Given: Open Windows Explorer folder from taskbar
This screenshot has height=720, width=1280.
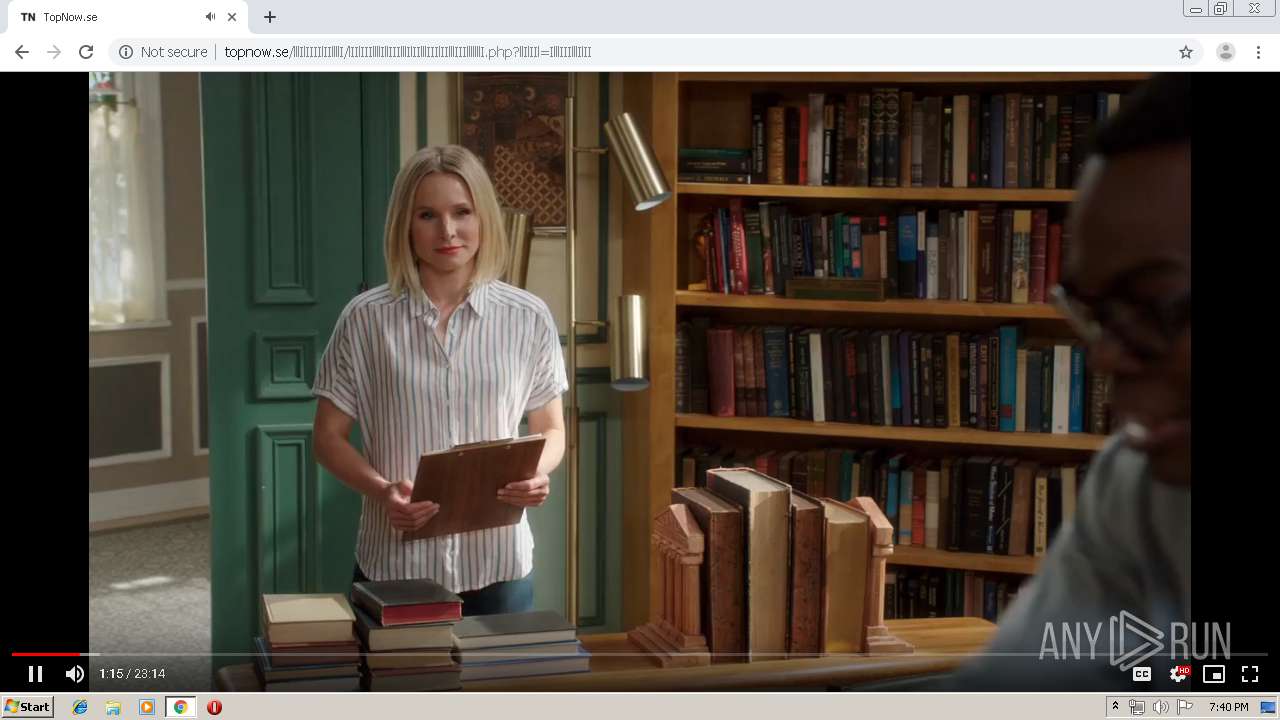Looking at the screenshot, I should click(x=113, y=707).
